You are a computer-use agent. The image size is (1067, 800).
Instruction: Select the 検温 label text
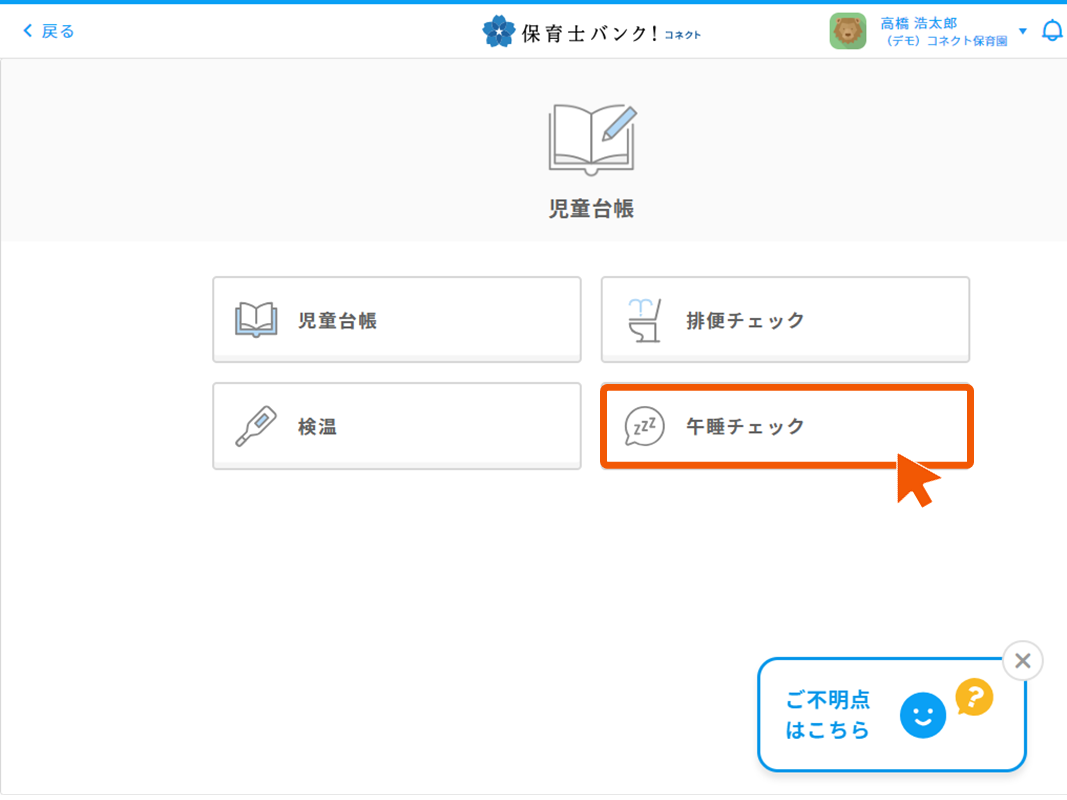click(317, 427)
